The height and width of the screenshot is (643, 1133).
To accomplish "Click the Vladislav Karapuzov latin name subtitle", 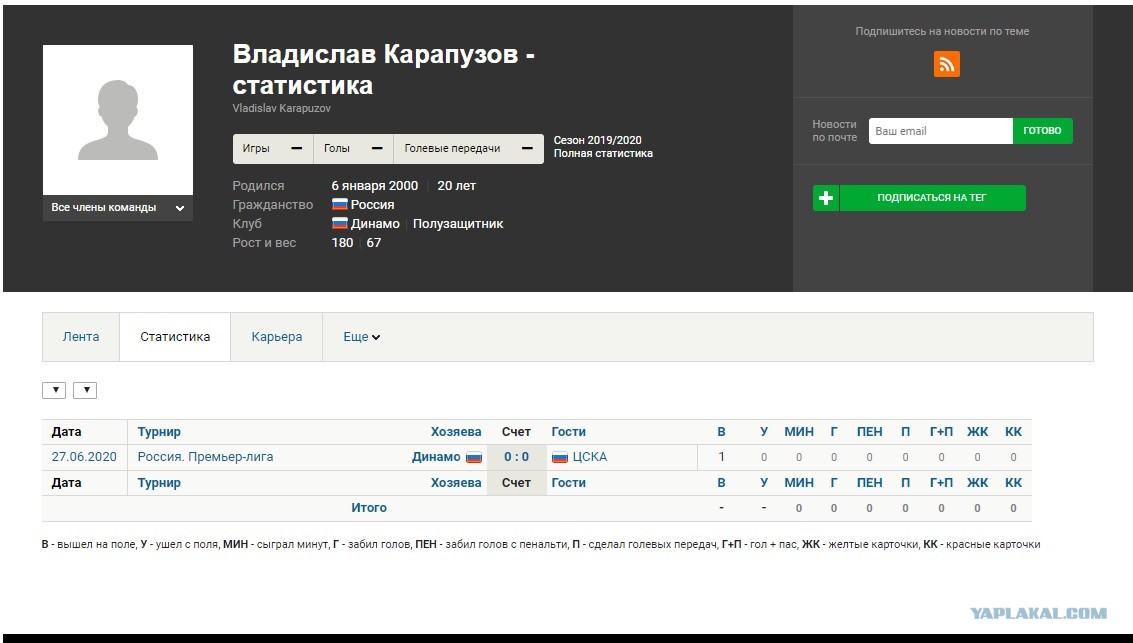I will [x=282, y=108].
